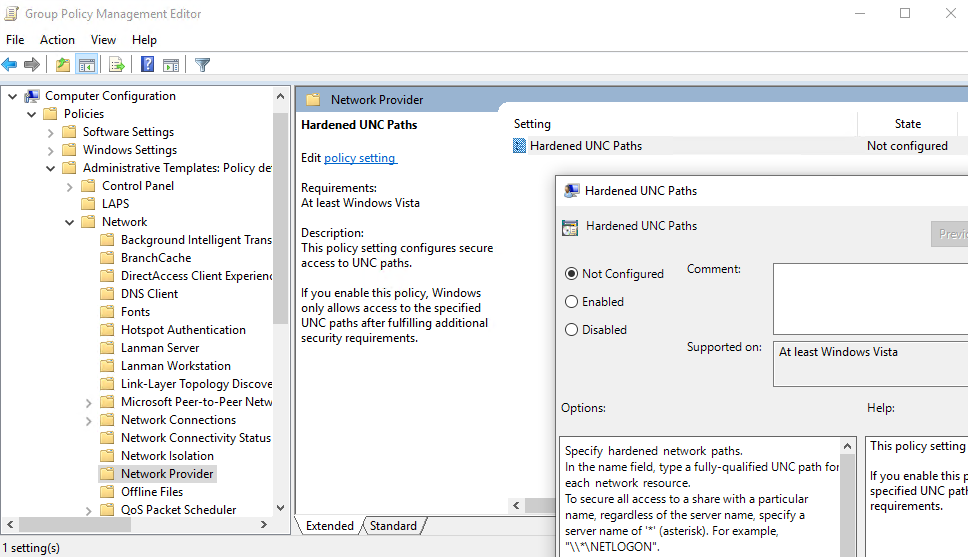The width and height of the screenshot is (968, 557).
Task: Click the Network Isolation folder icon
Action: click(107, 456)
